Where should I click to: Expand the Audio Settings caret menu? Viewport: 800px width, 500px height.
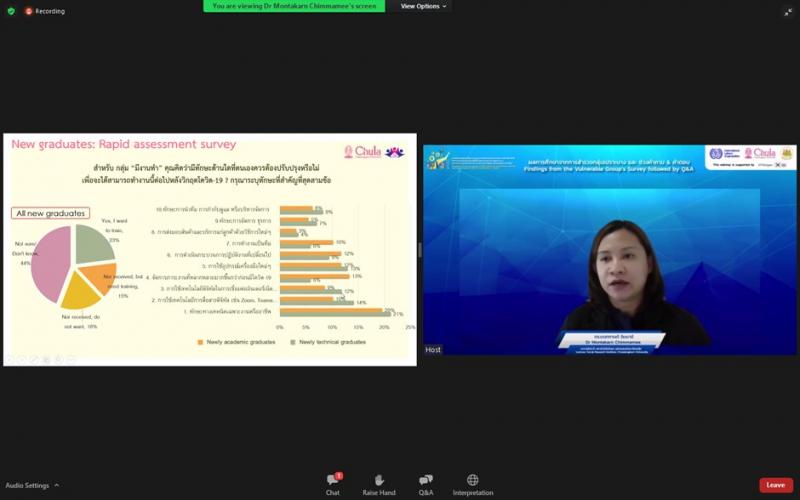[x=56, y=485]
